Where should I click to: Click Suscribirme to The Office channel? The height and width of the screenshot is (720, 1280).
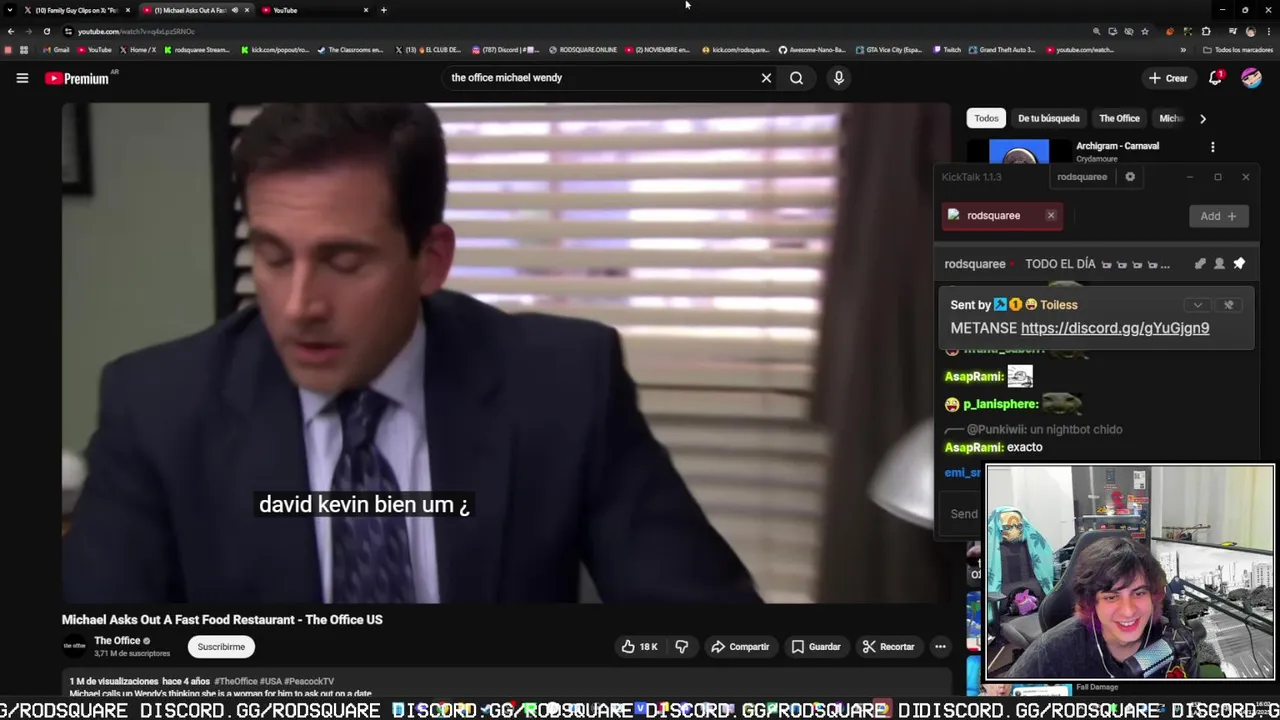pos(221,647)
